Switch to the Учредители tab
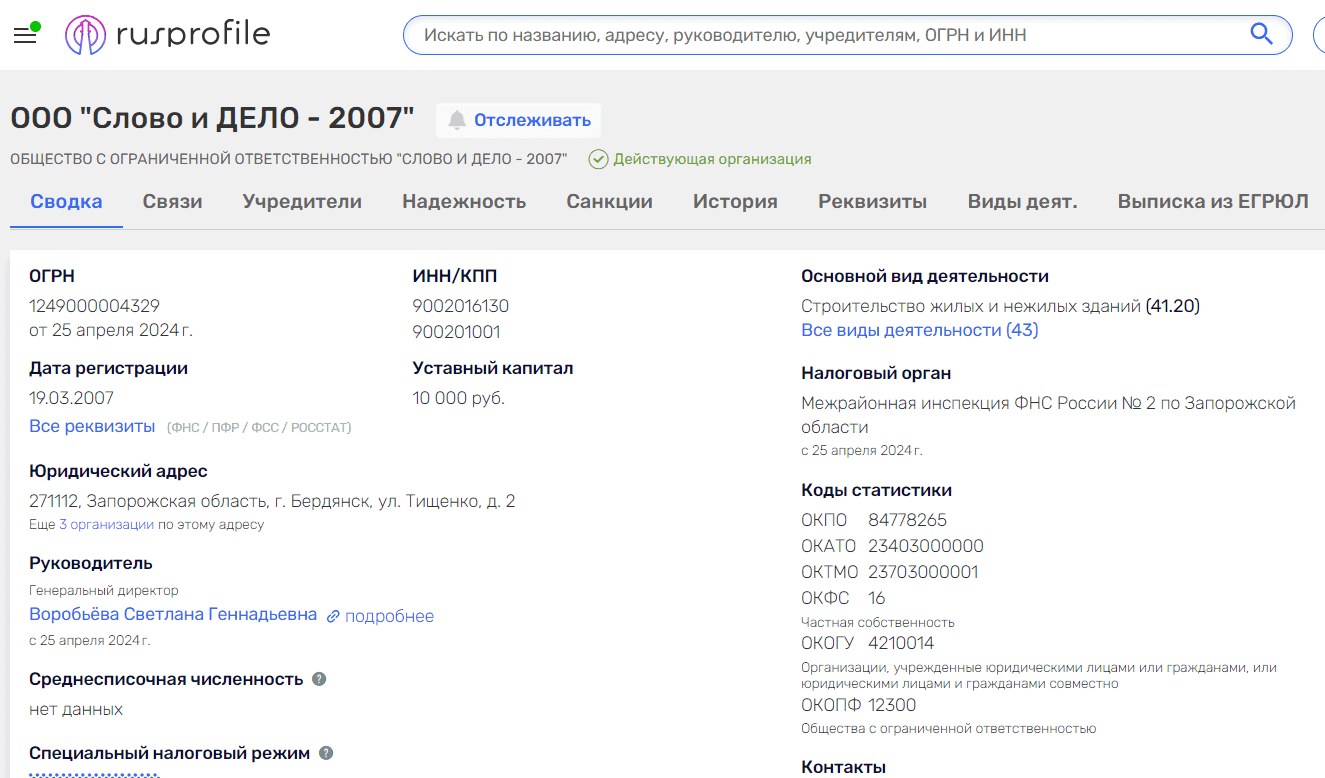The height and width of the screenshot is (778, 1325). coord(302,201)
